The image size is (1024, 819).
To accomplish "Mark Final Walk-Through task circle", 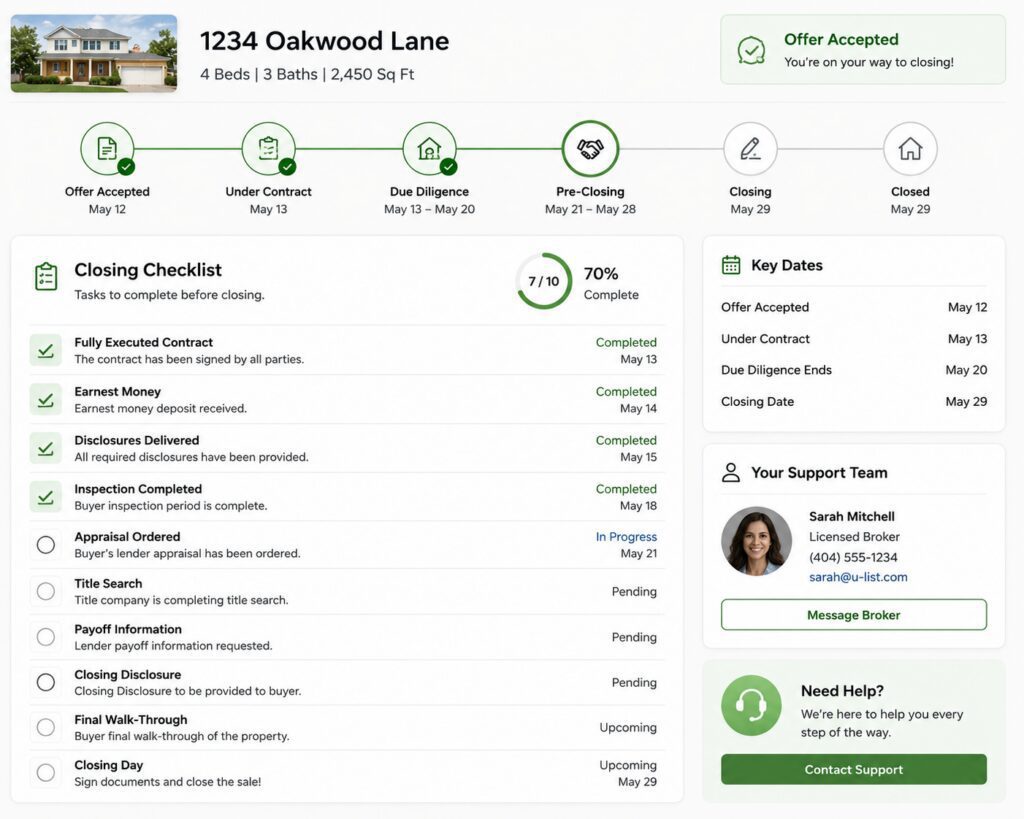I will (x=46, y=727).
